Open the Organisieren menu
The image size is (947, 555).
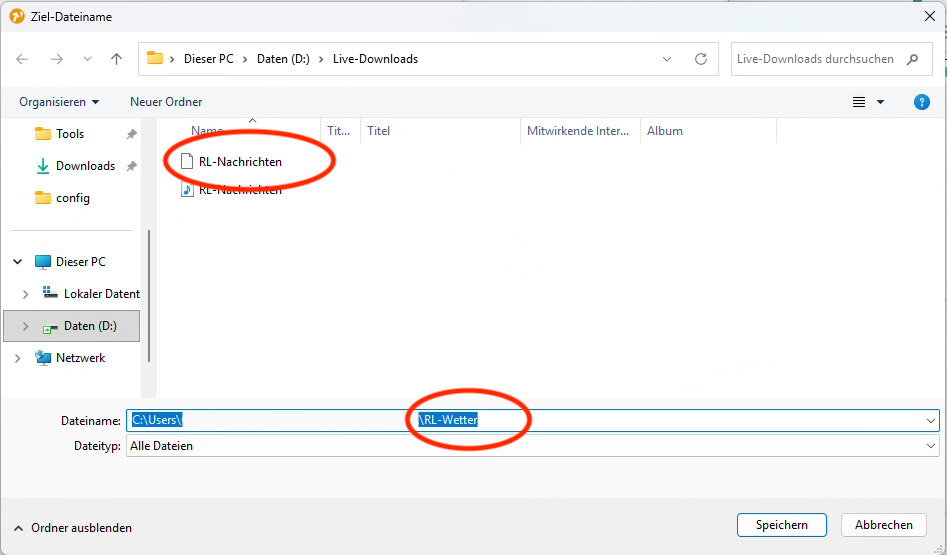59,102
